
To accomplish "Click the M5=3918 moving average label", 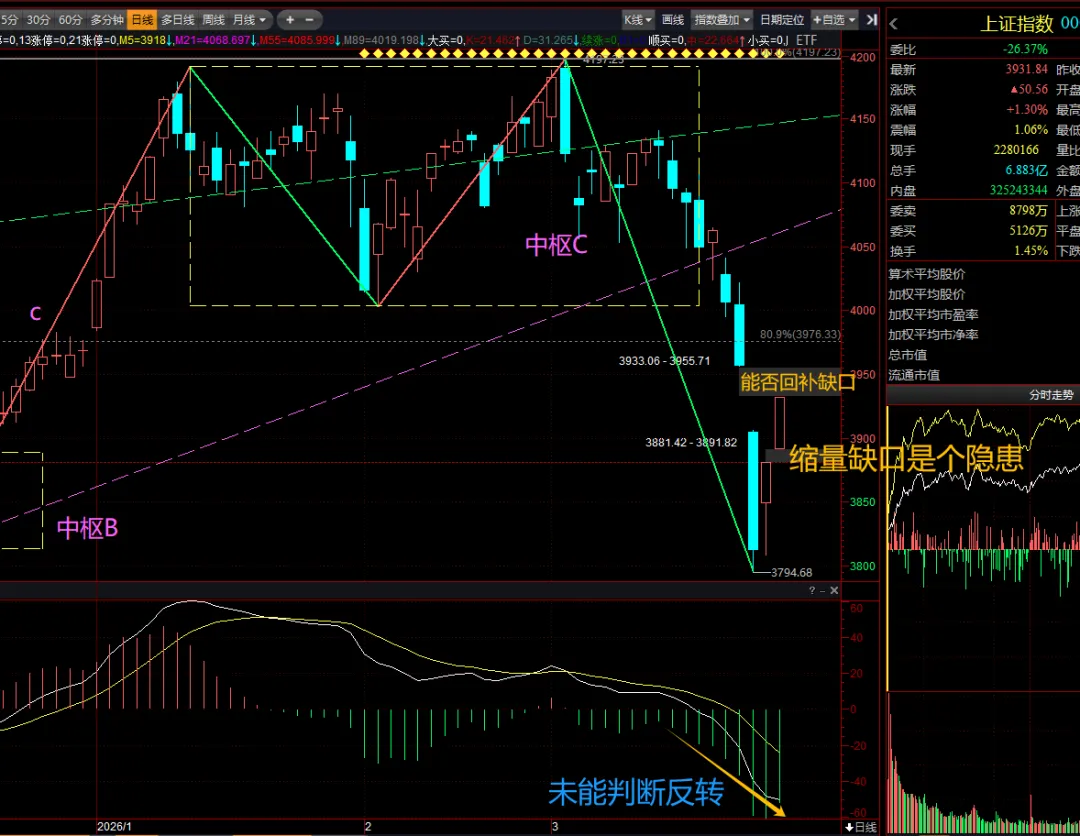I will (145, 41).
